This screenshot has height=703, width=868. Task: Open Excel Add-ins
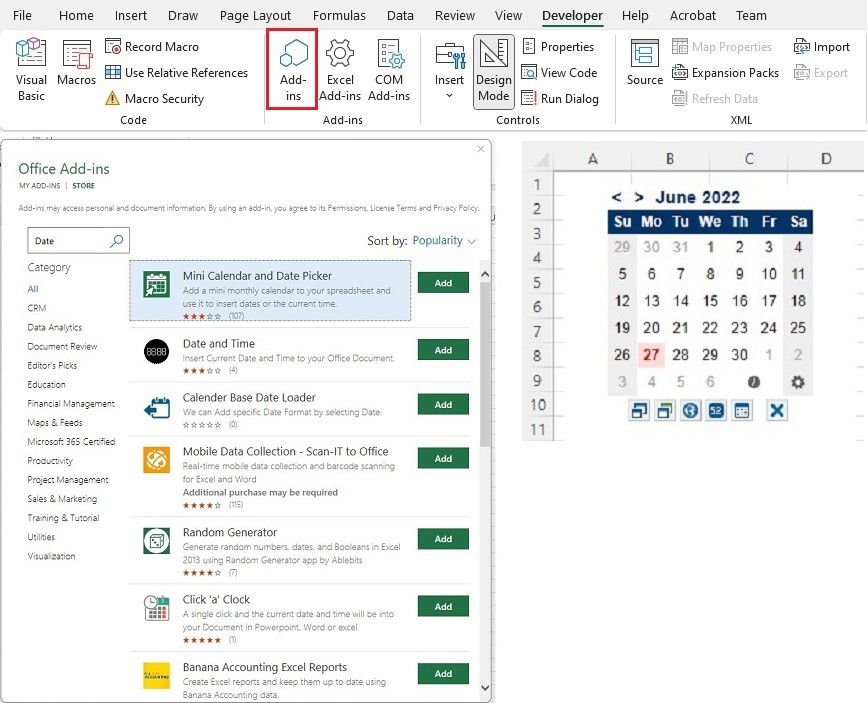[x=339, y=68]
